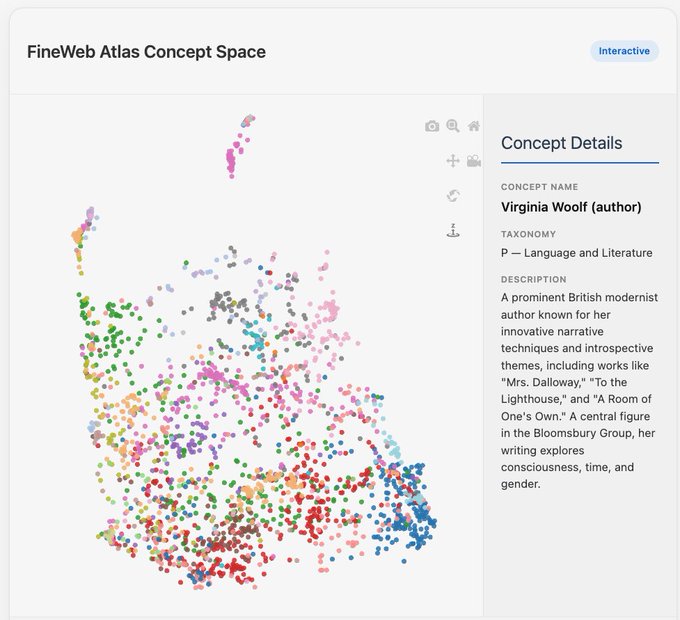
Task: Click the isolated pink cluster at plot top
Action: click(233, 155)
